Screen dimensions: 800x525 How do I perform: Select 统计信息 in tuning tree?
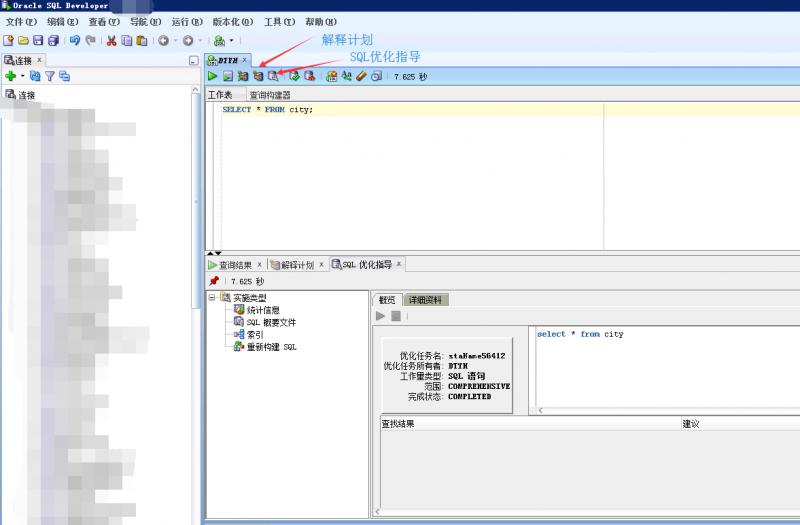[257, 310]
